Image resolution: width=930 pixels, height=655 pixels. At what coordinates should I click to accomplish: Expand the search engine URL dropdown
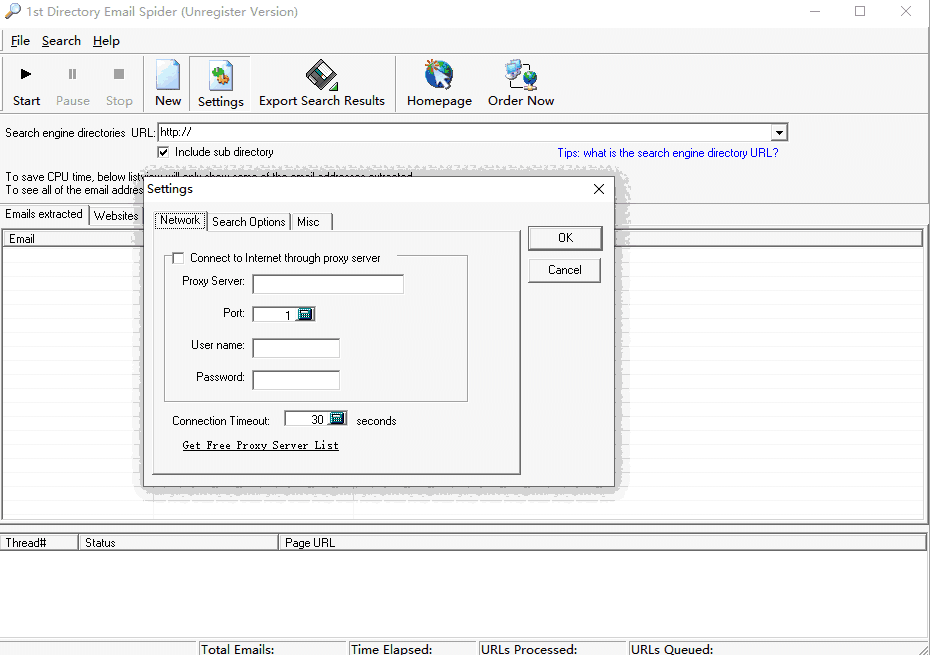779,133
